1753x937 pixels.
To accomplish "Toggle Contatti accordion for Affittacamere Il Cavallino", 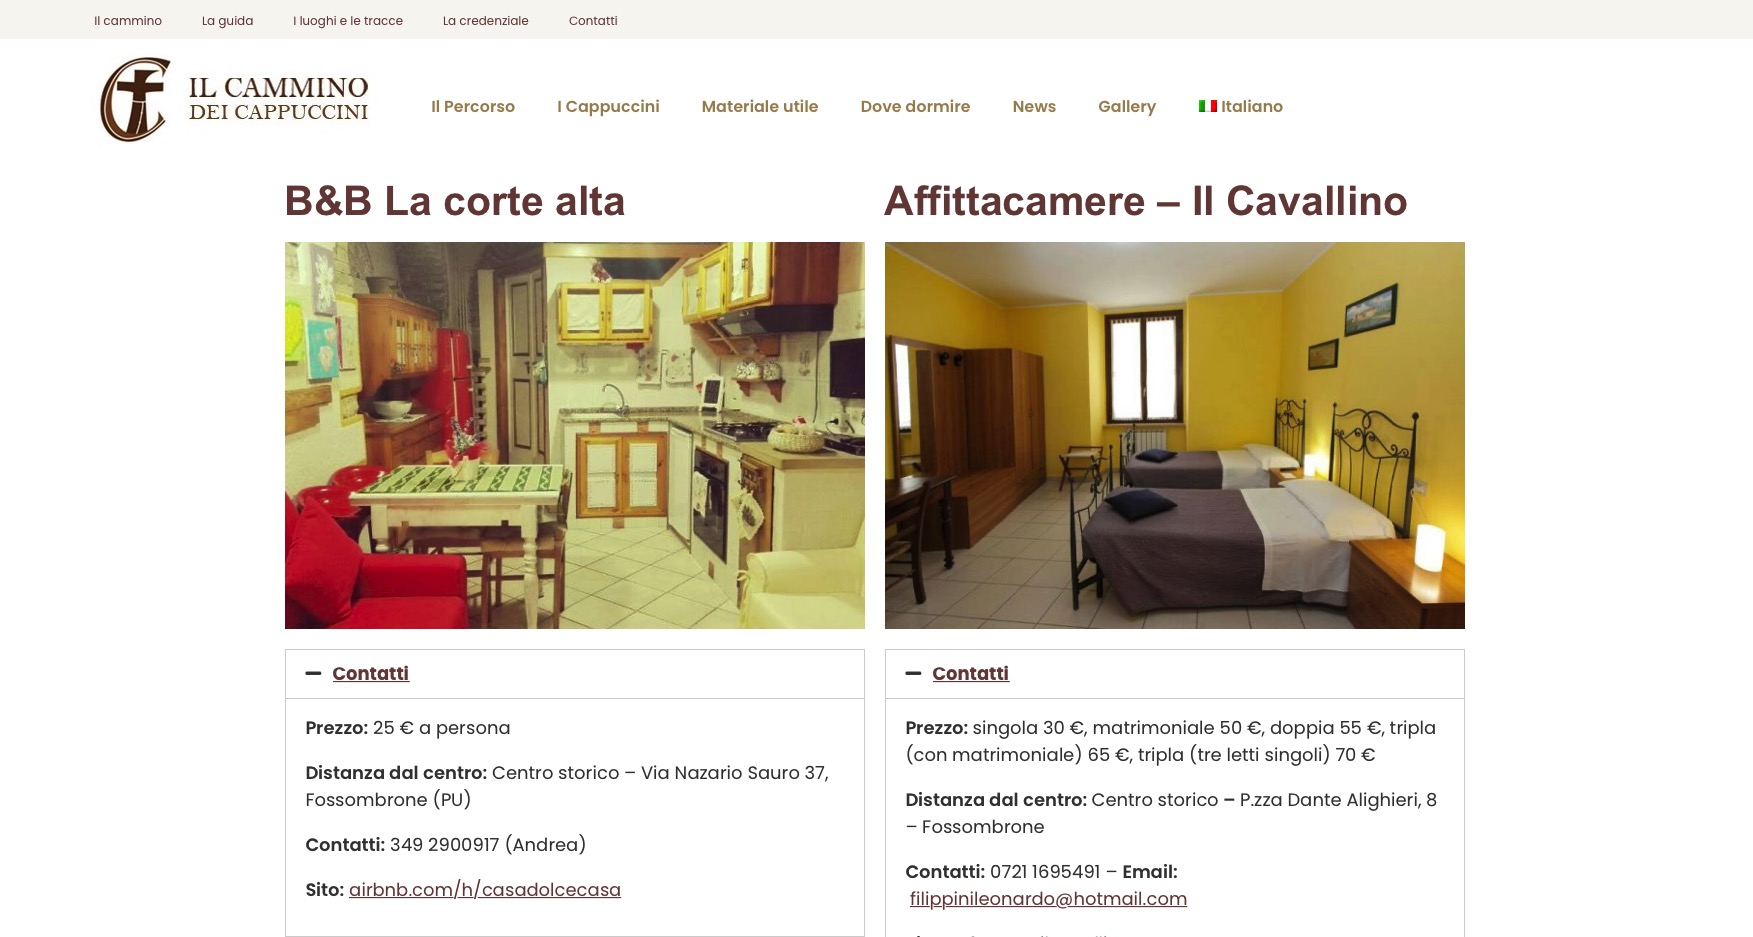I will 970,674.
